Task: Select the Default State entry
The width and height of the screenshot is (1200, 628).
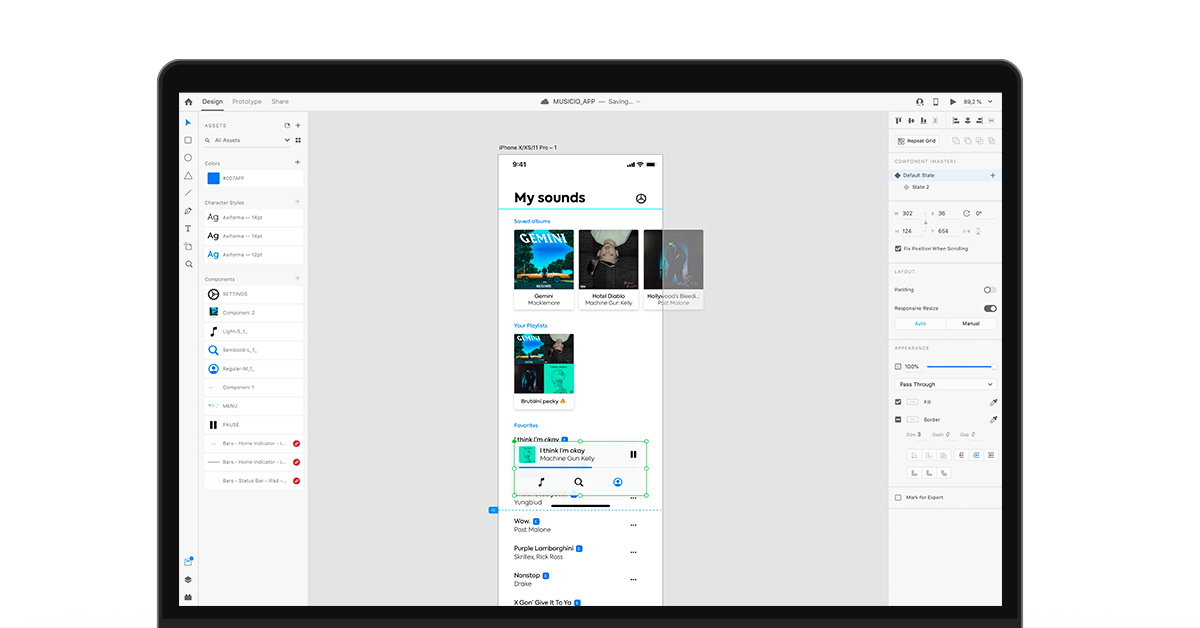Action: [x=945, y=175]
